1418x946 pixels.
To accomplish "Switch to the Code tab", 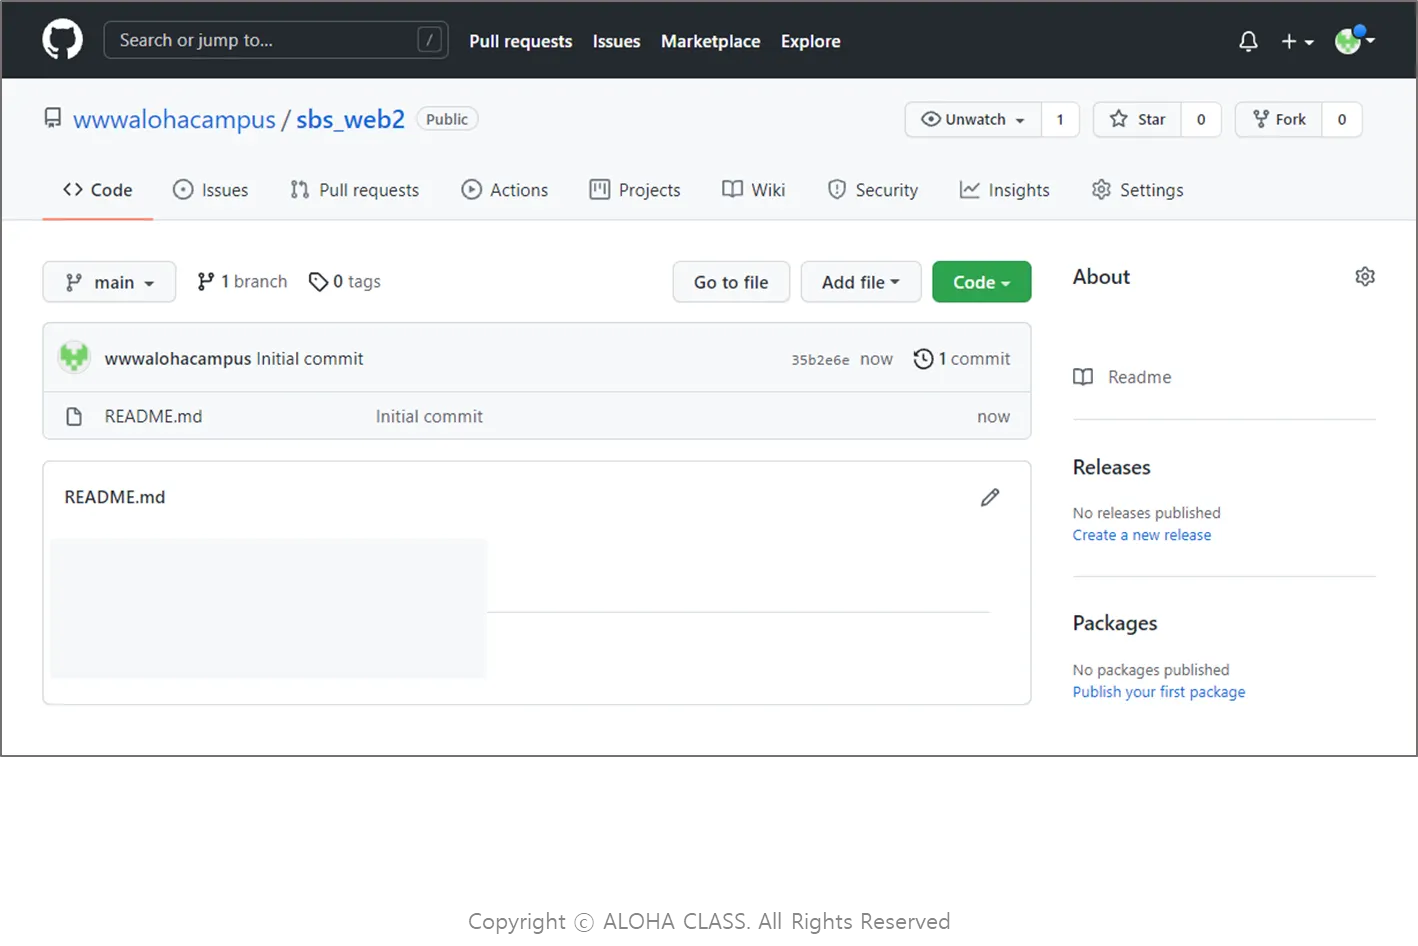I will pyautogui.click(x=98, y=190).
